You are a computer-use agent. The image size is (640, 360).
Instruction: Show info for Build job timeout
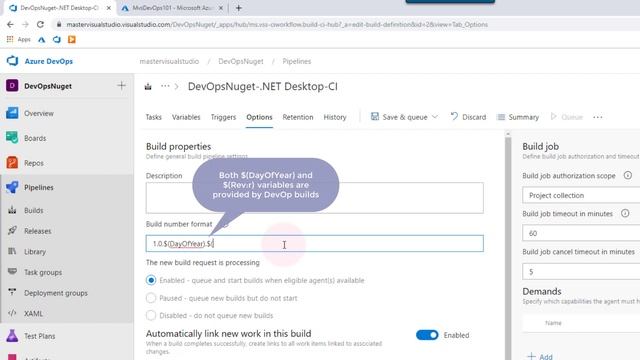point(625,213)
